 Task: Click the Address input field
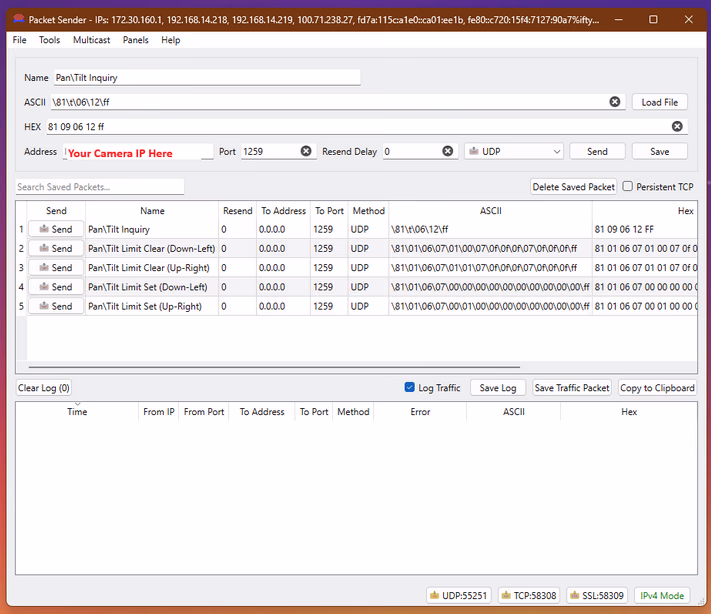138,152
